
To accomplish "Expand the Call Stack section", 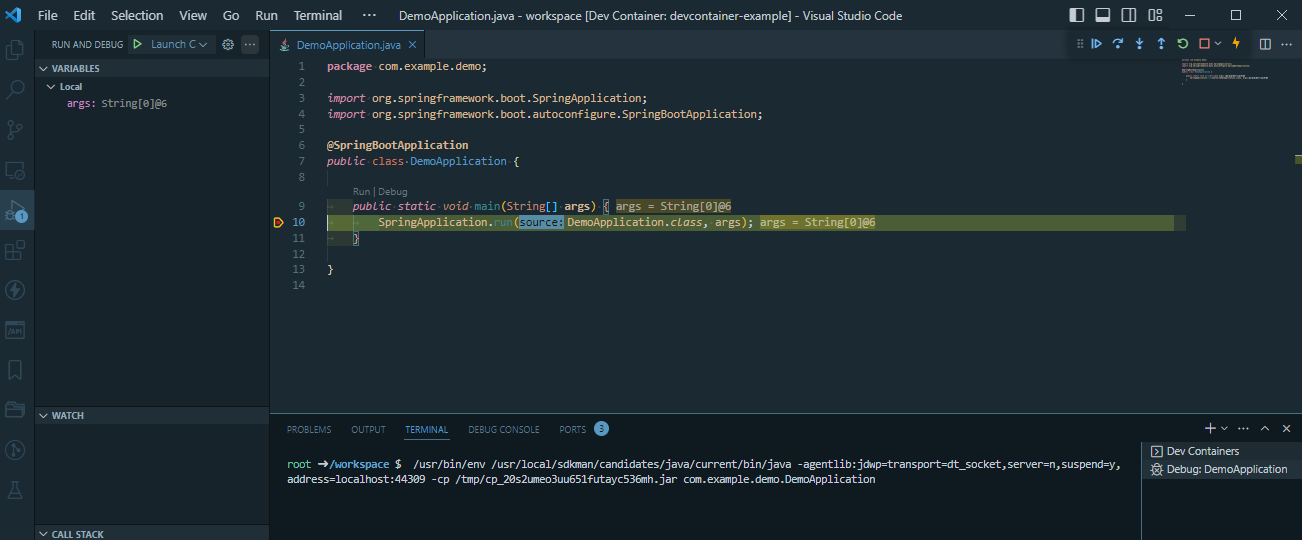I will click(152, 534).
